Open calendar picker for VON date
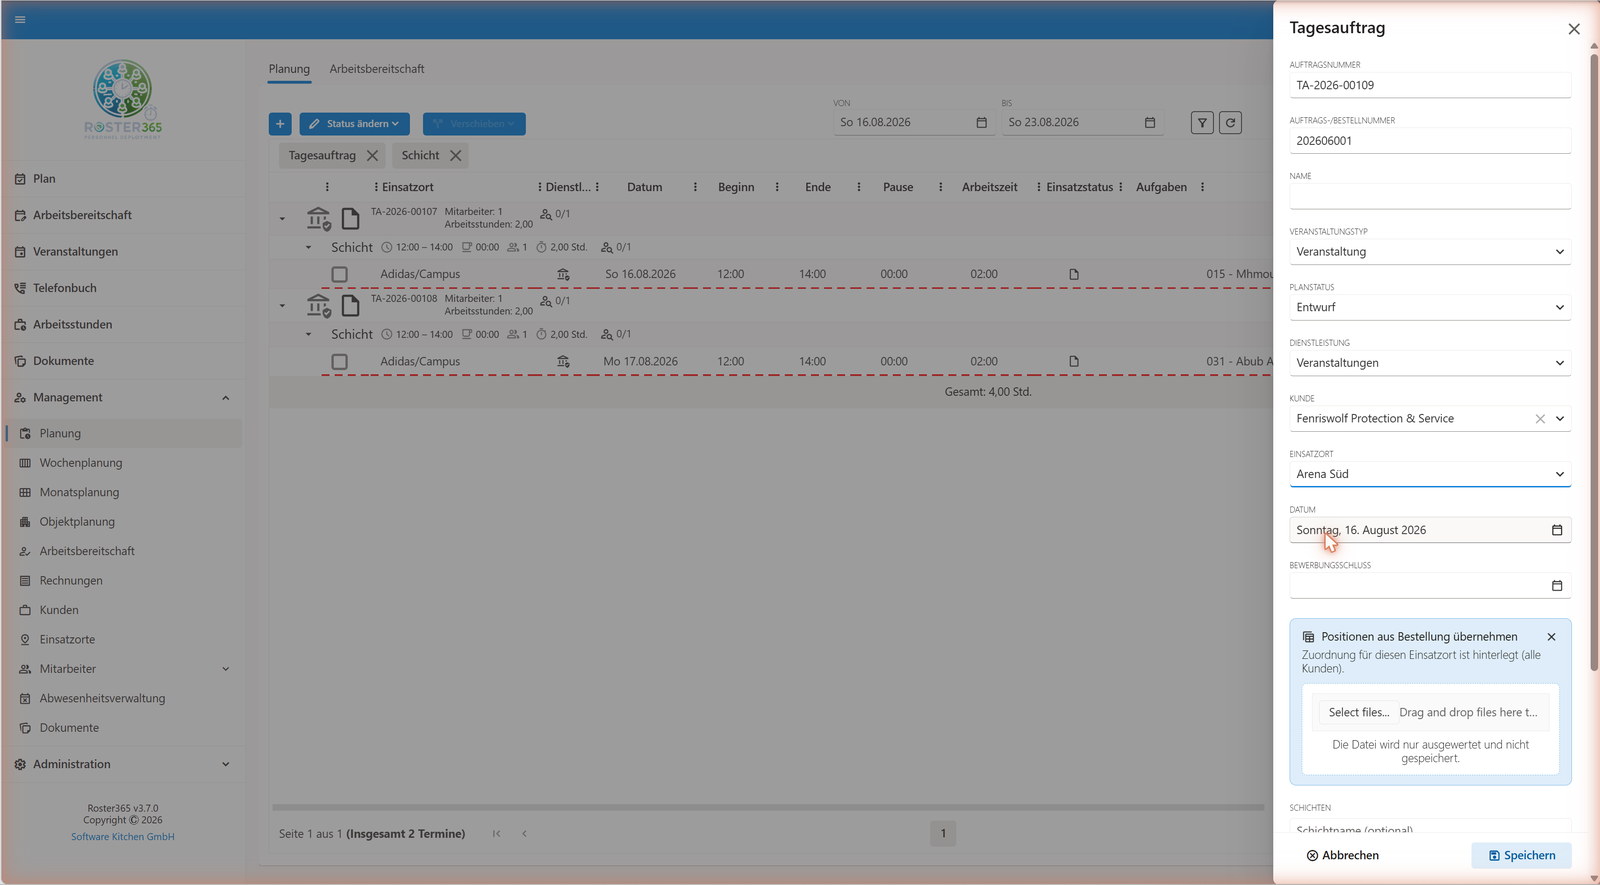 [981, 122]
